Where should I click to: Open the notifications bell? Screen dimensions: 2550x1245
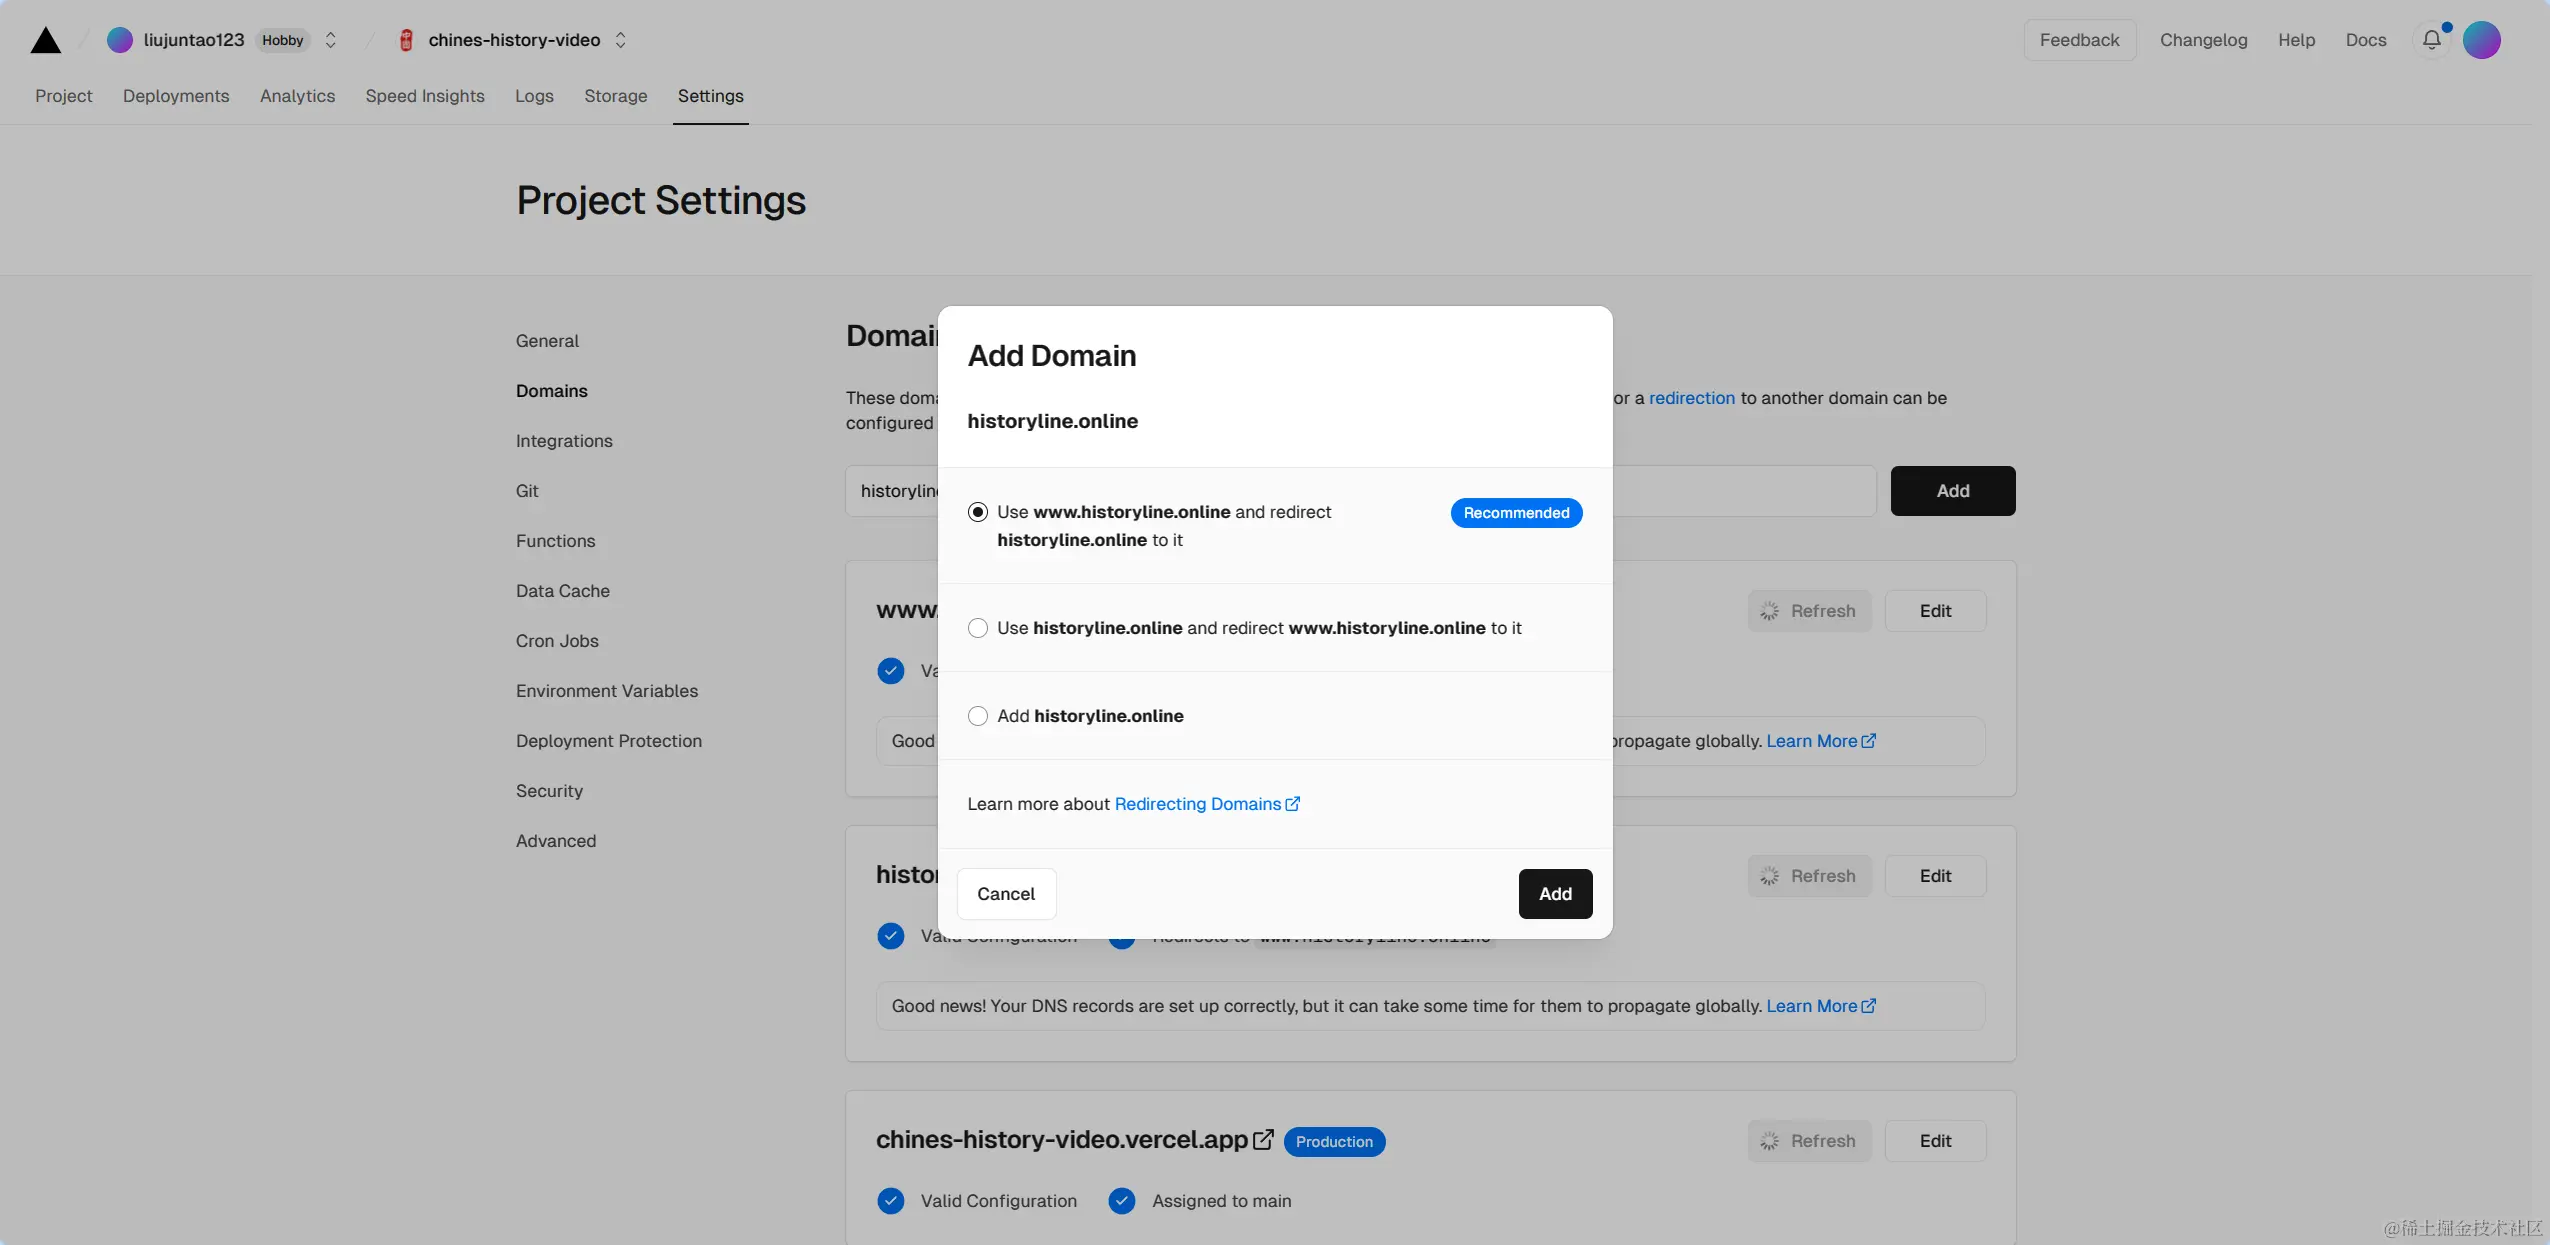[2431, 40]
